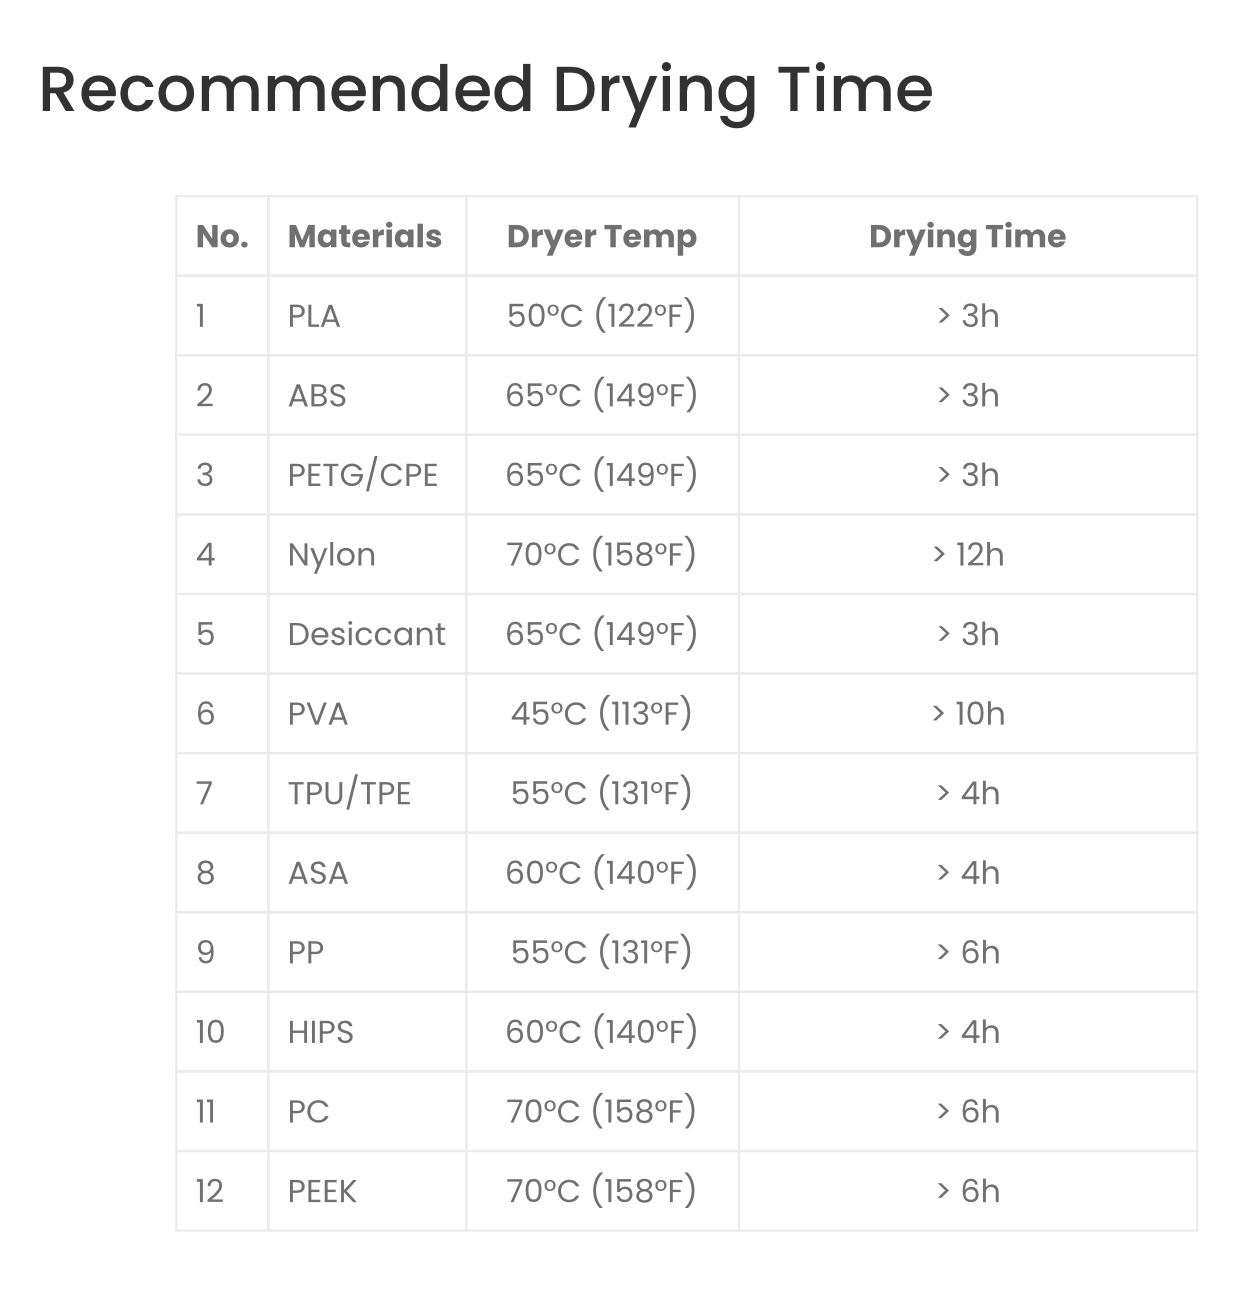Click the > 10h drying time cell
This screenshot has height=1290, width=1246.
(968, 713)
